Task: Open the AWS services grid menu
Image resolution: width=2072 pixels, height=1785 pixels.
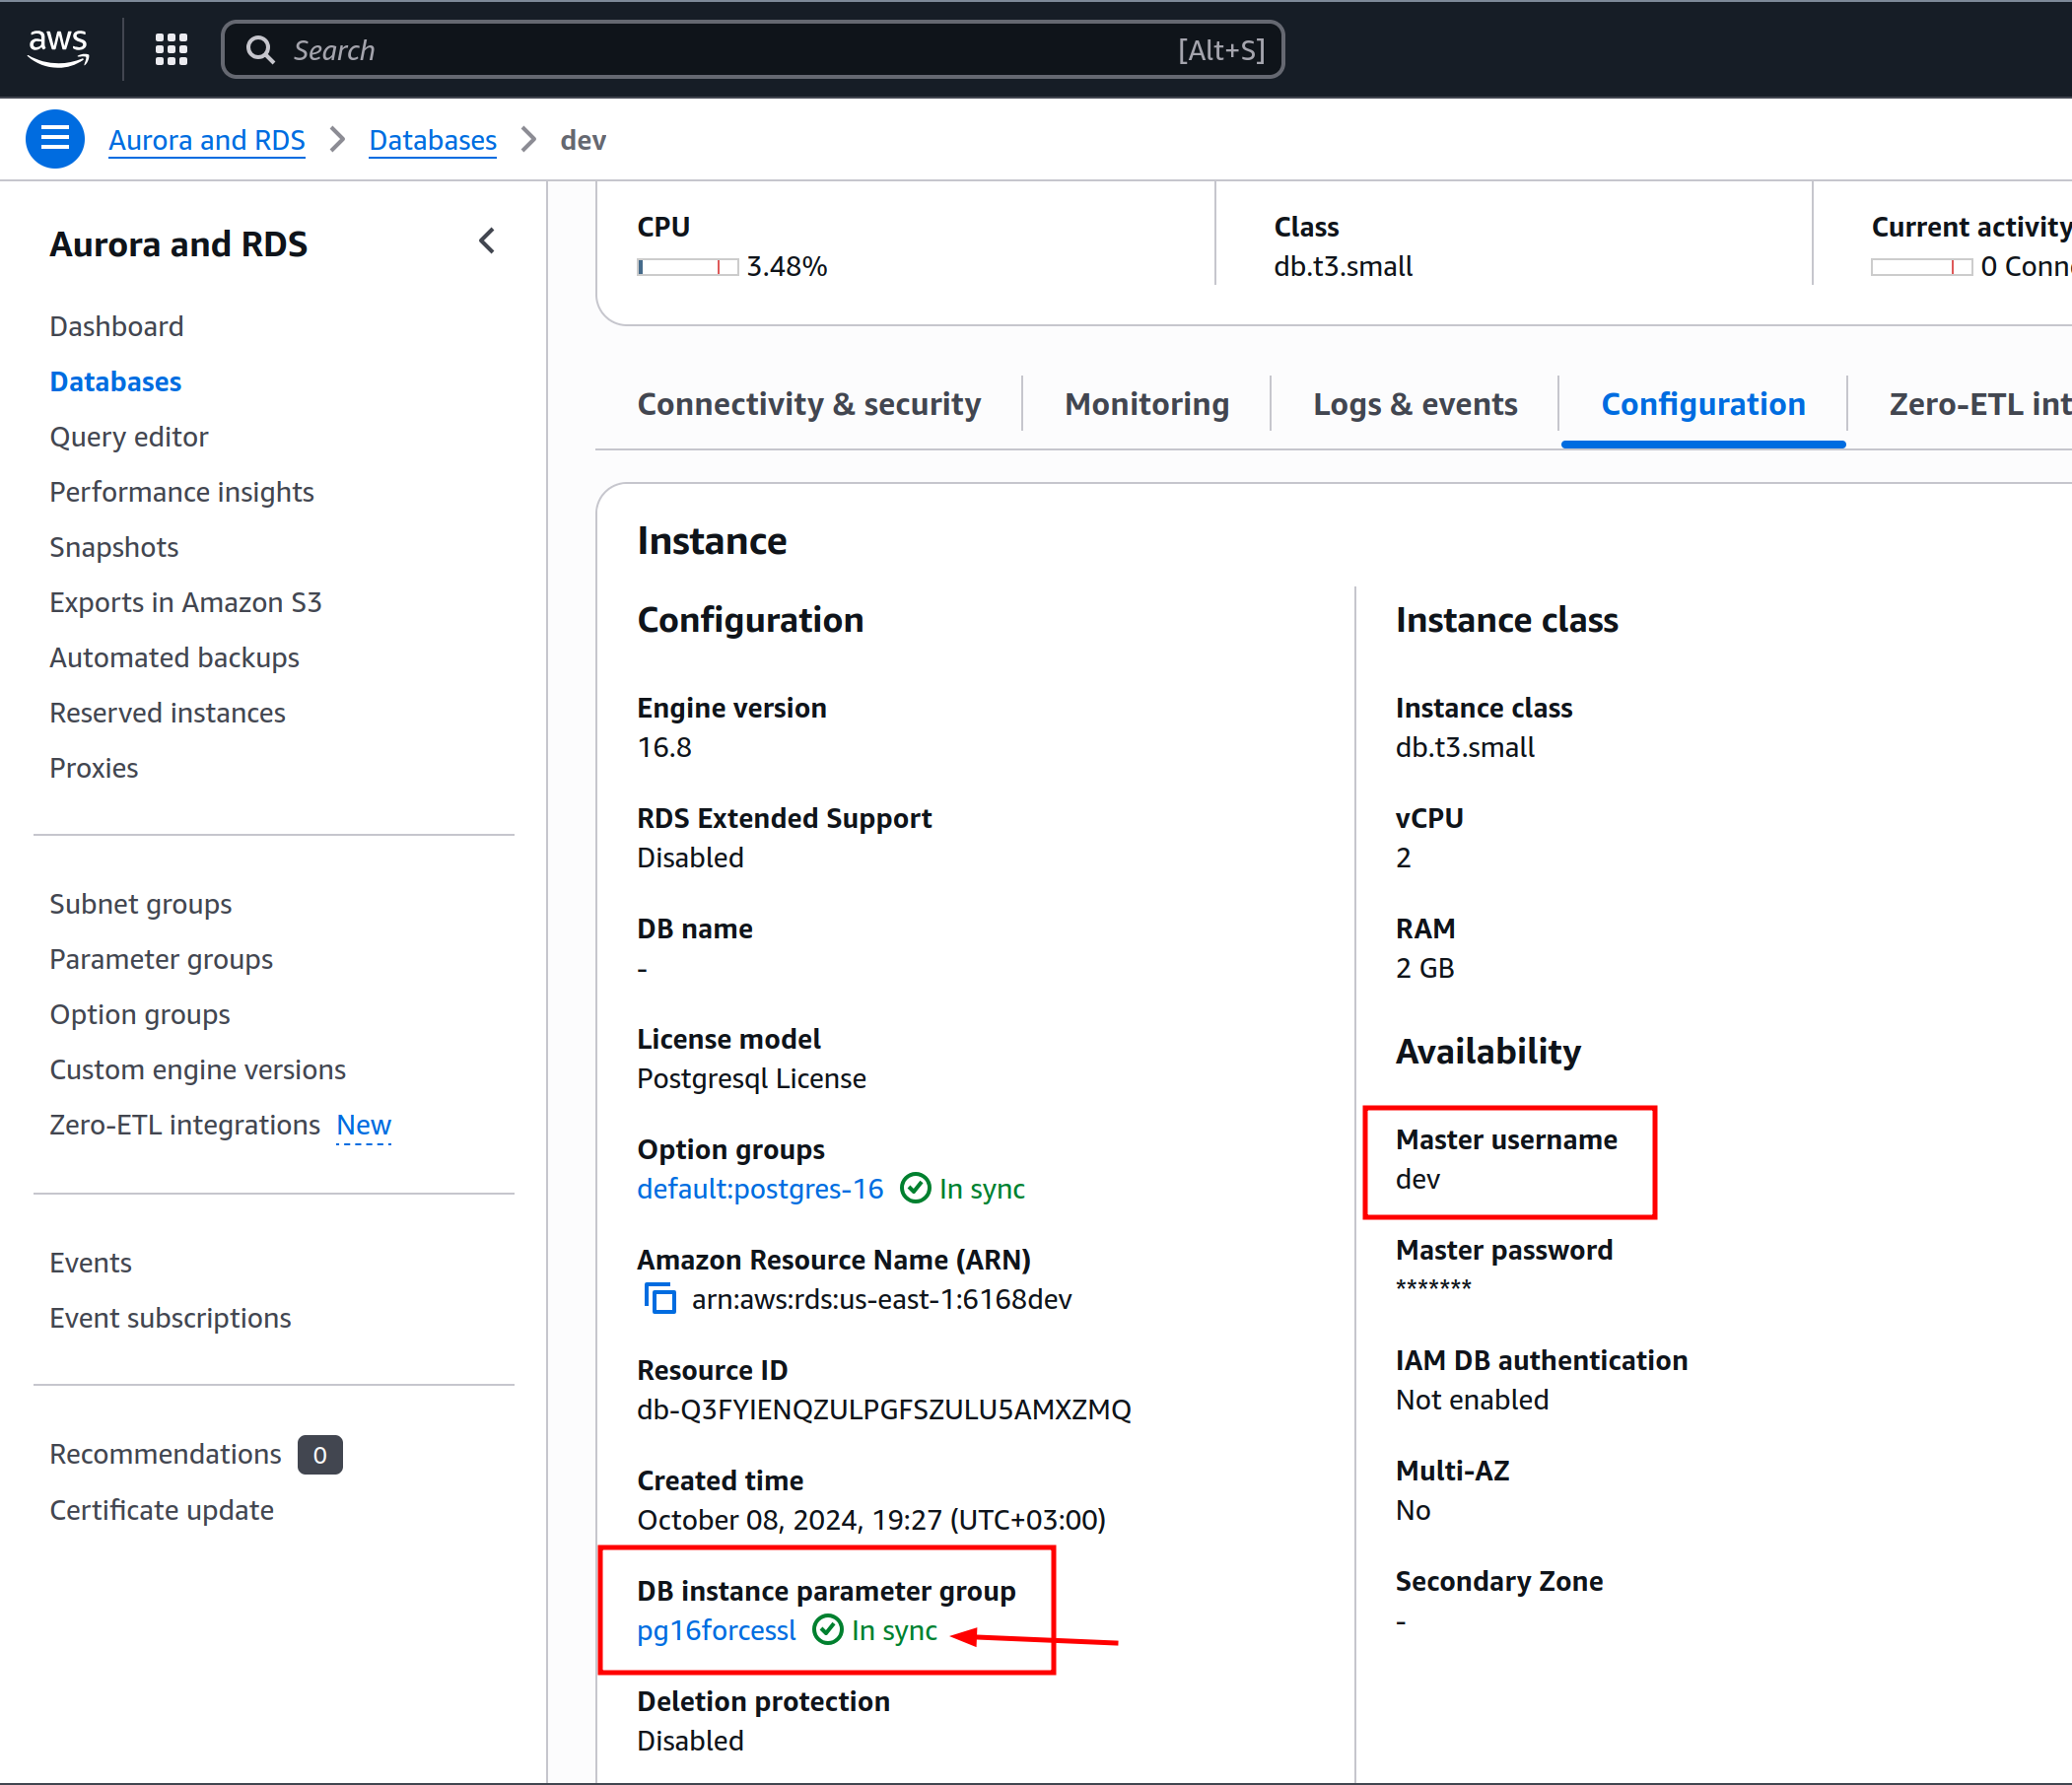Action: [171, 49]
